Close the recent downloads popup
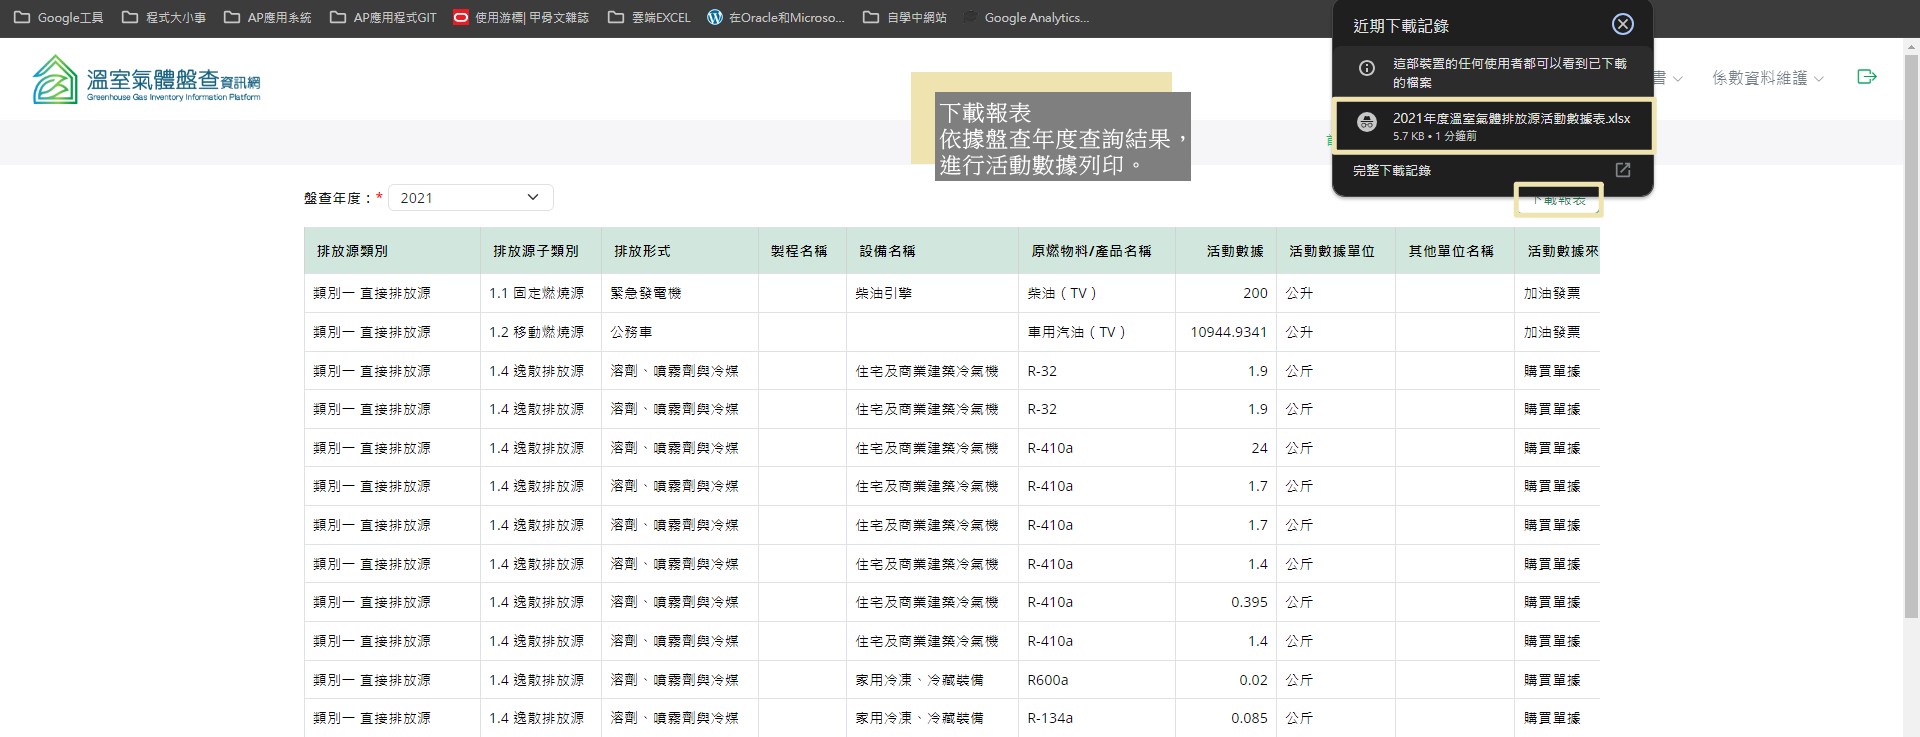 click(1622, 25)
